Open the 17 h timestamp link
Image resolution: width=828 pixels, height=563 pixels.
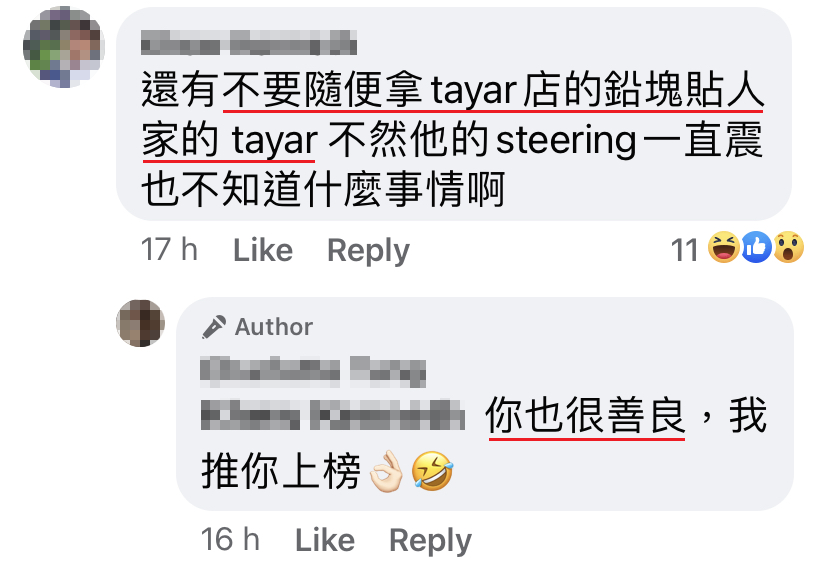pyautogui.click(x=169, y=250)
